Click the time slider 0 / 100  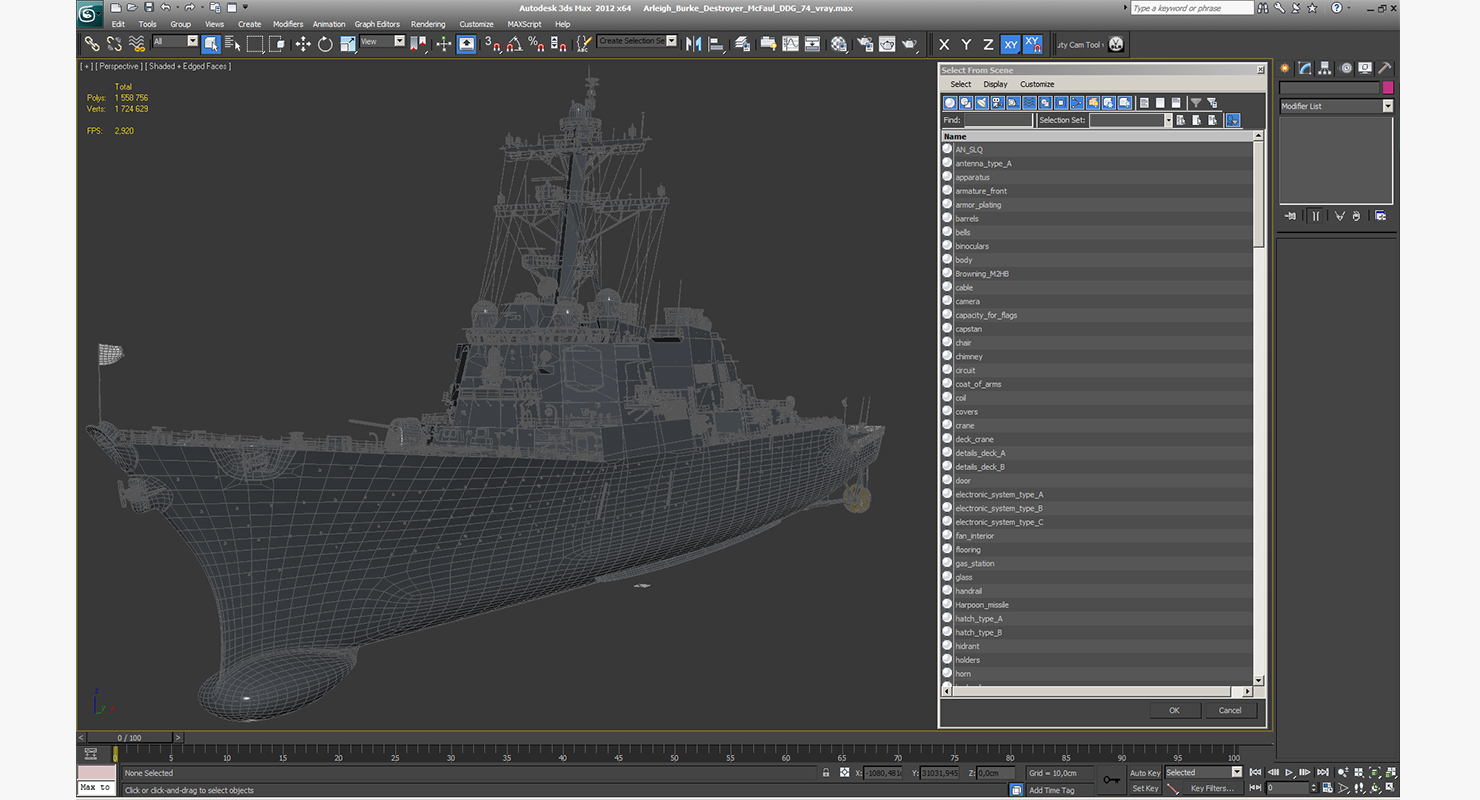pos(129,738)
